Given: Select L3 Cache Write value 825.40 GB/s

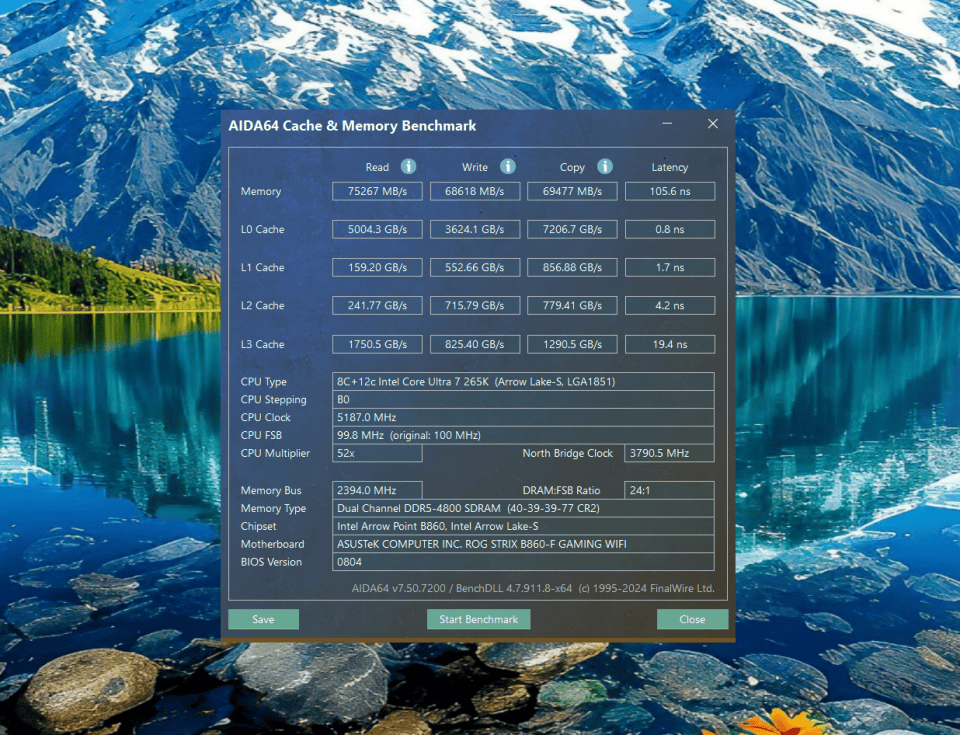Looking at the screenshot, I should [x=475, y=344].
